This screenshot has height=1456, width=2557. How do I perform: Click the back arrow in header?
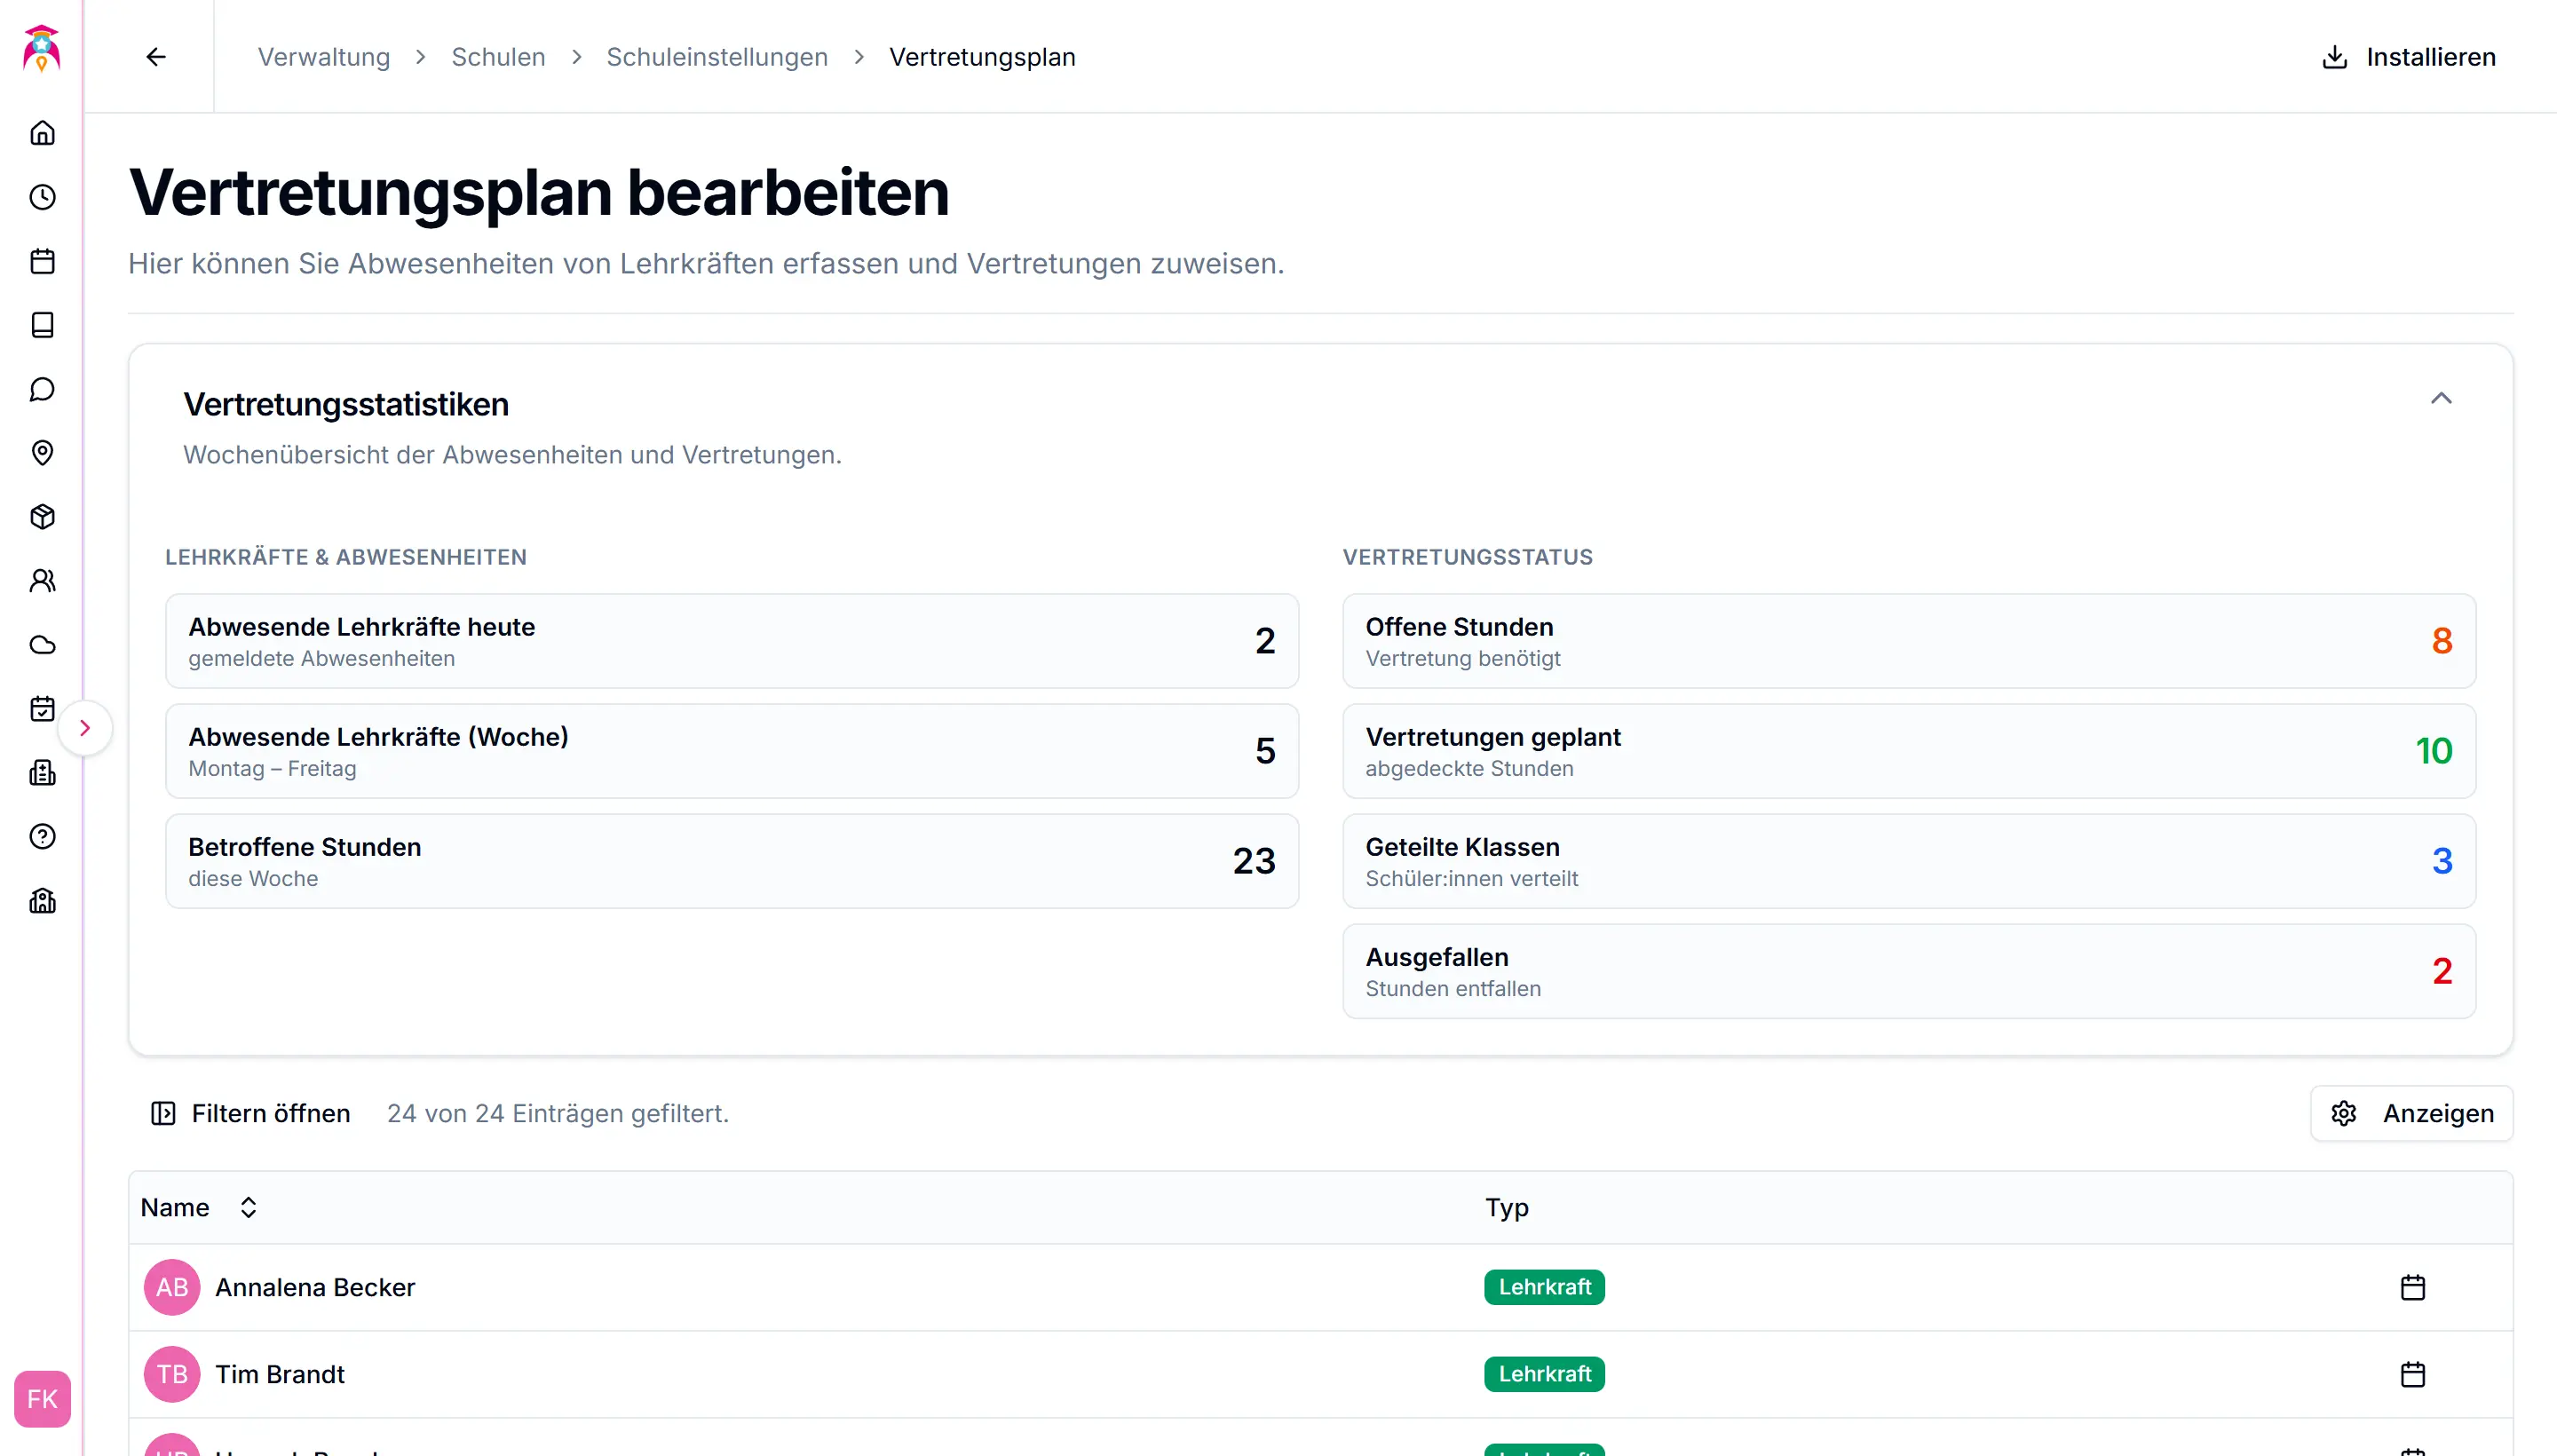(156, 57)
